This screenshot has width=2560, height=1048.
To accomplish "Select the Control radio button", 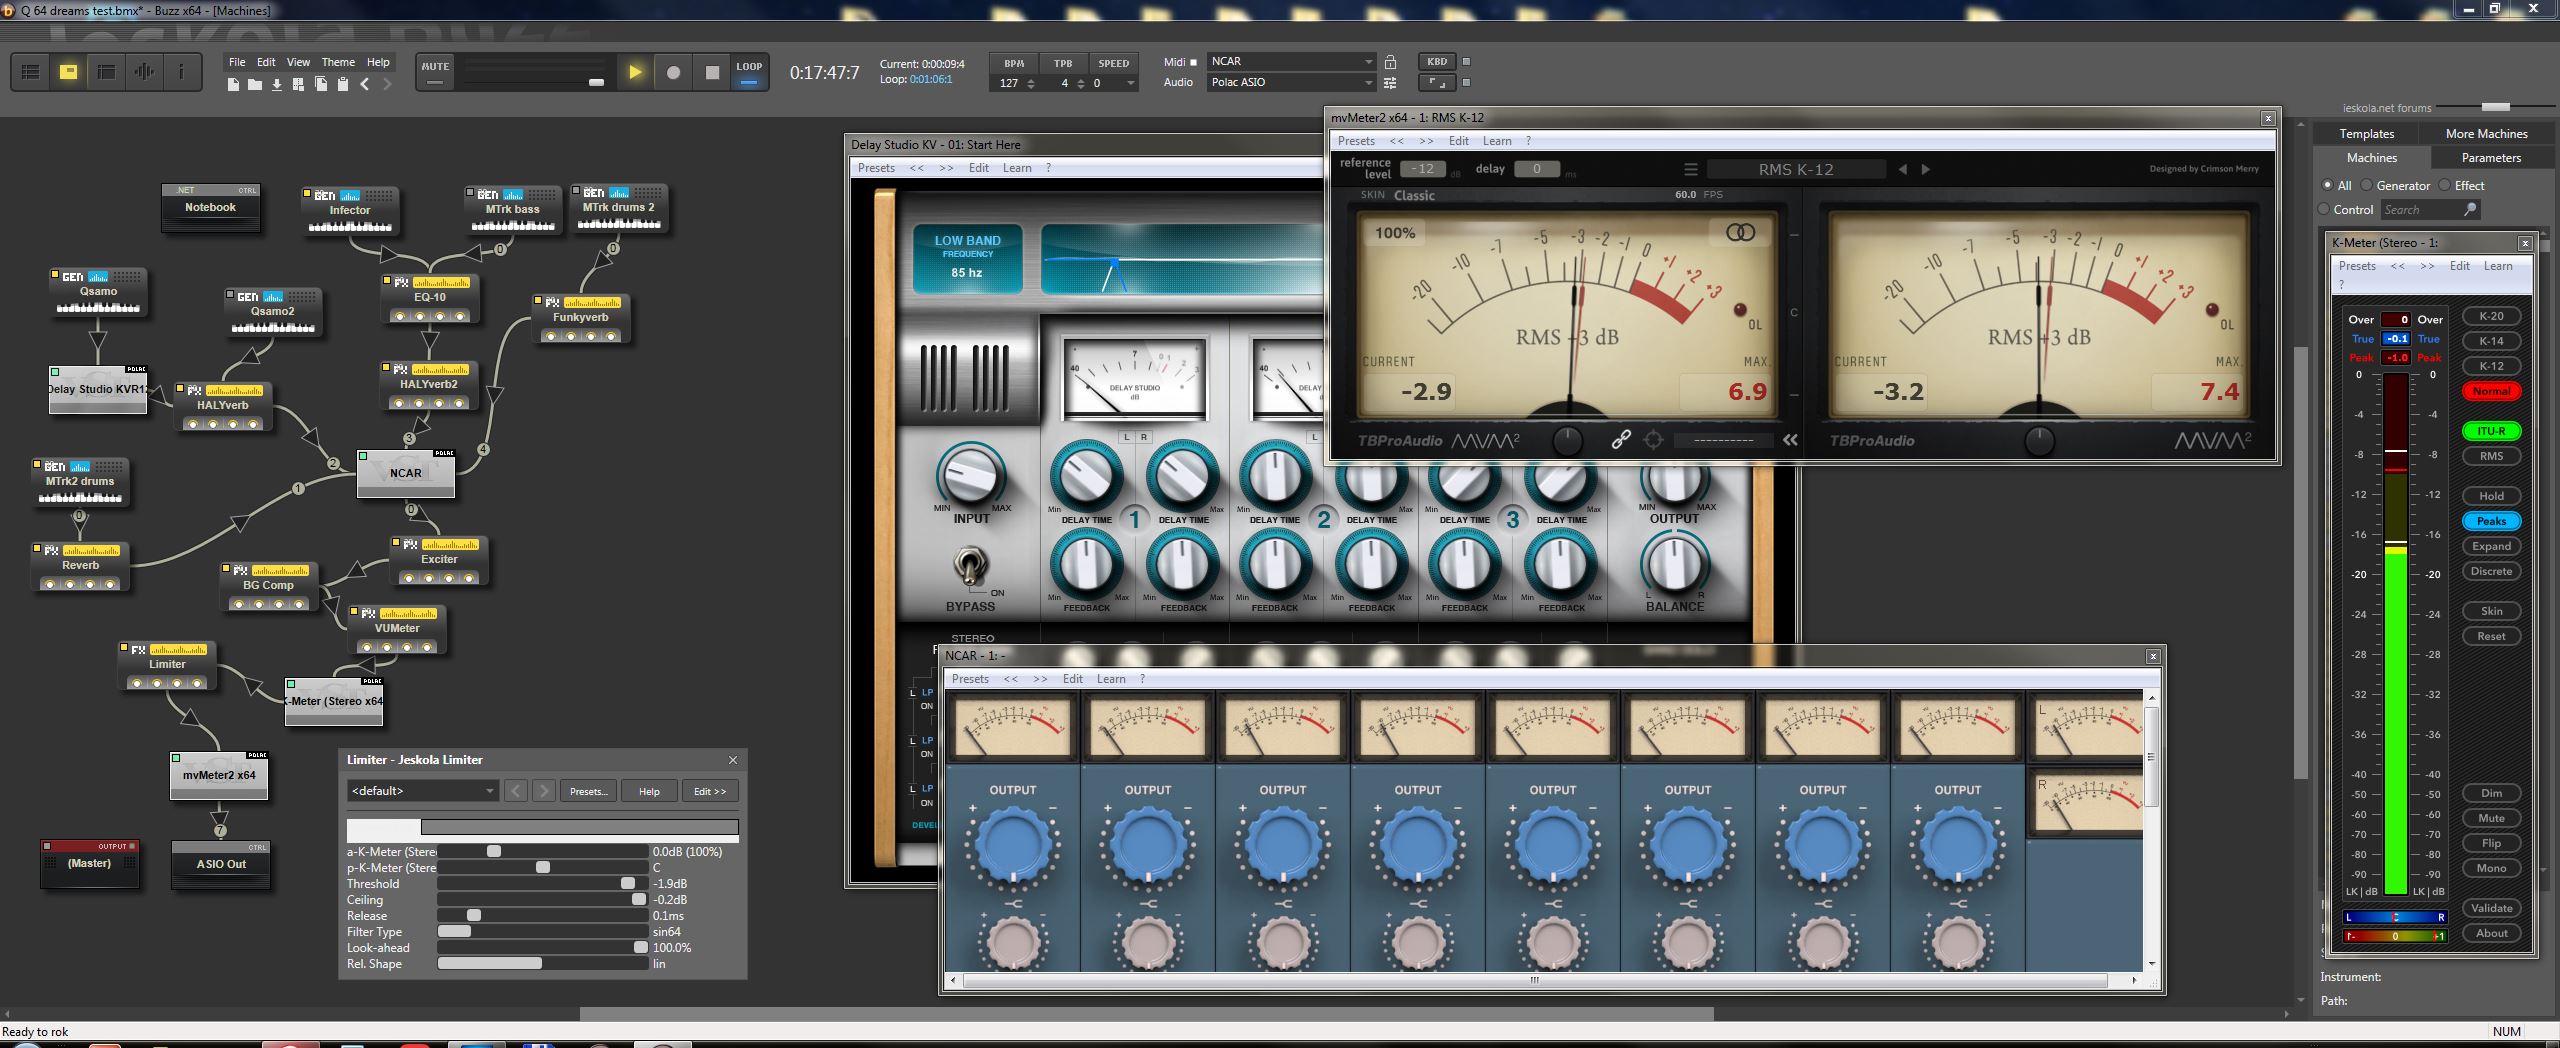I will click(2324, 210).
